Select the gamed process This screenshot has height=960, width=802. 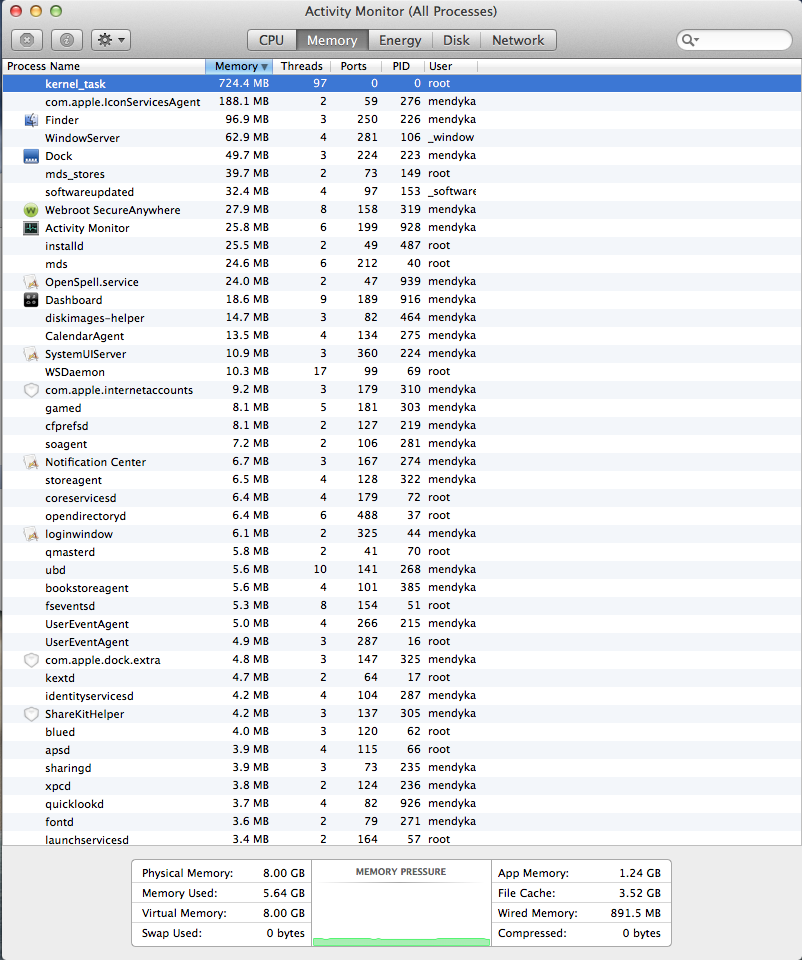click(402, 408)
